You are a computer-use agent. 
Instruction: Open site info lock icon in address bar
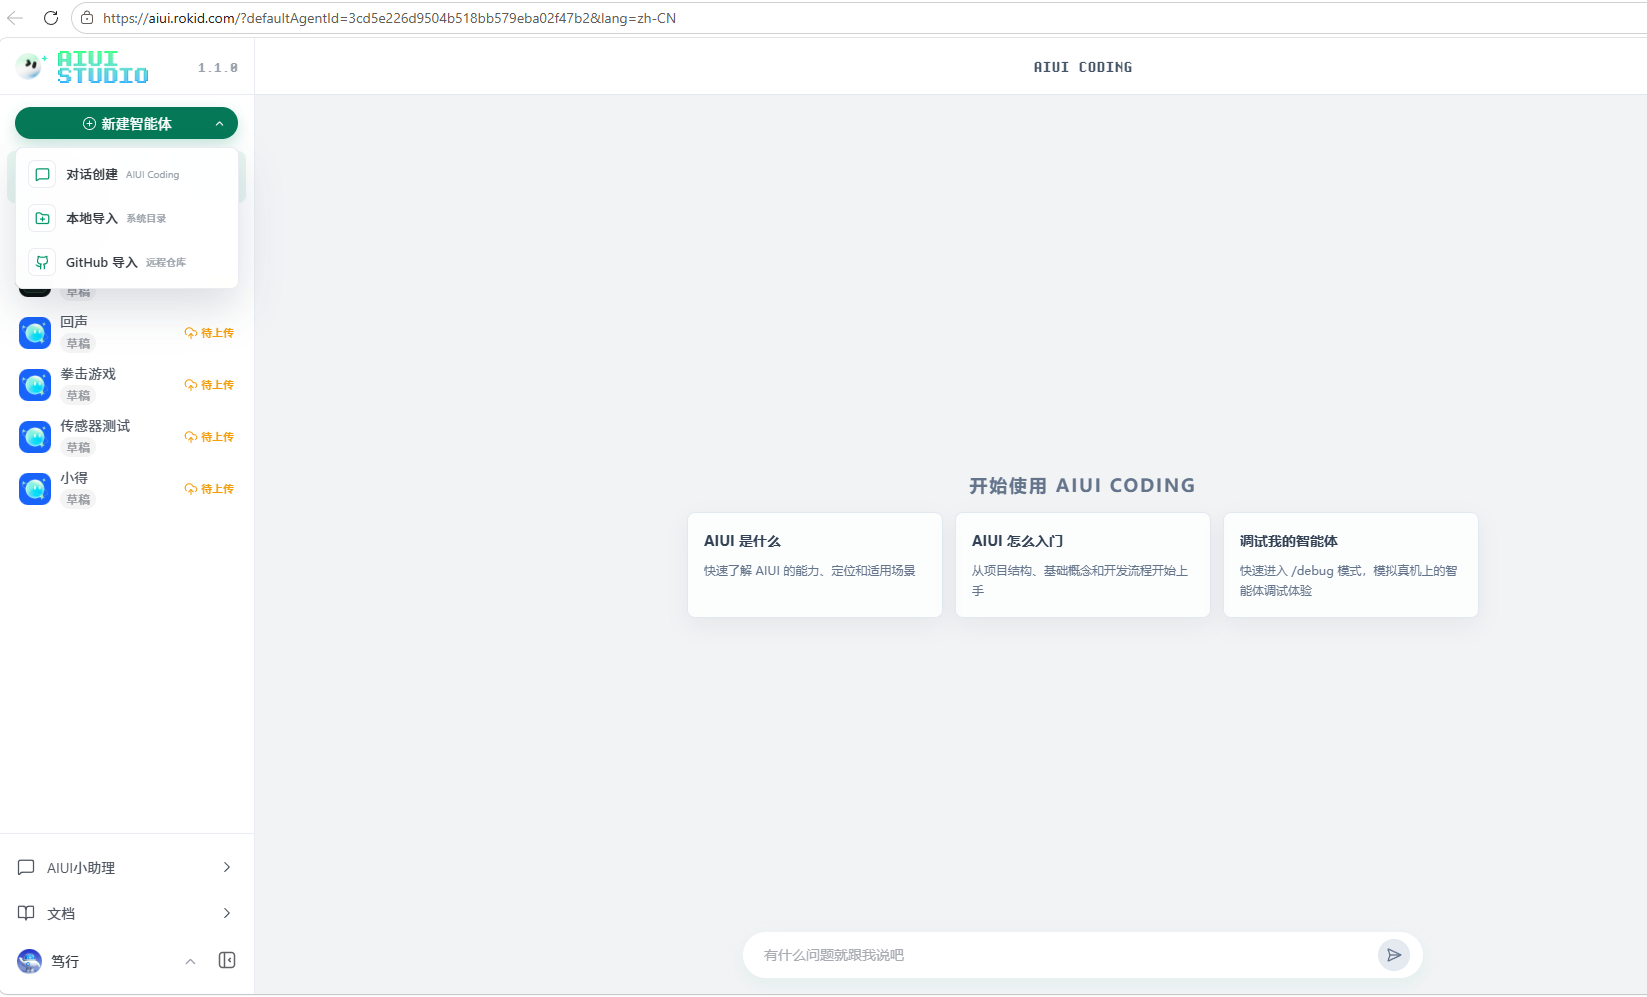87,18
